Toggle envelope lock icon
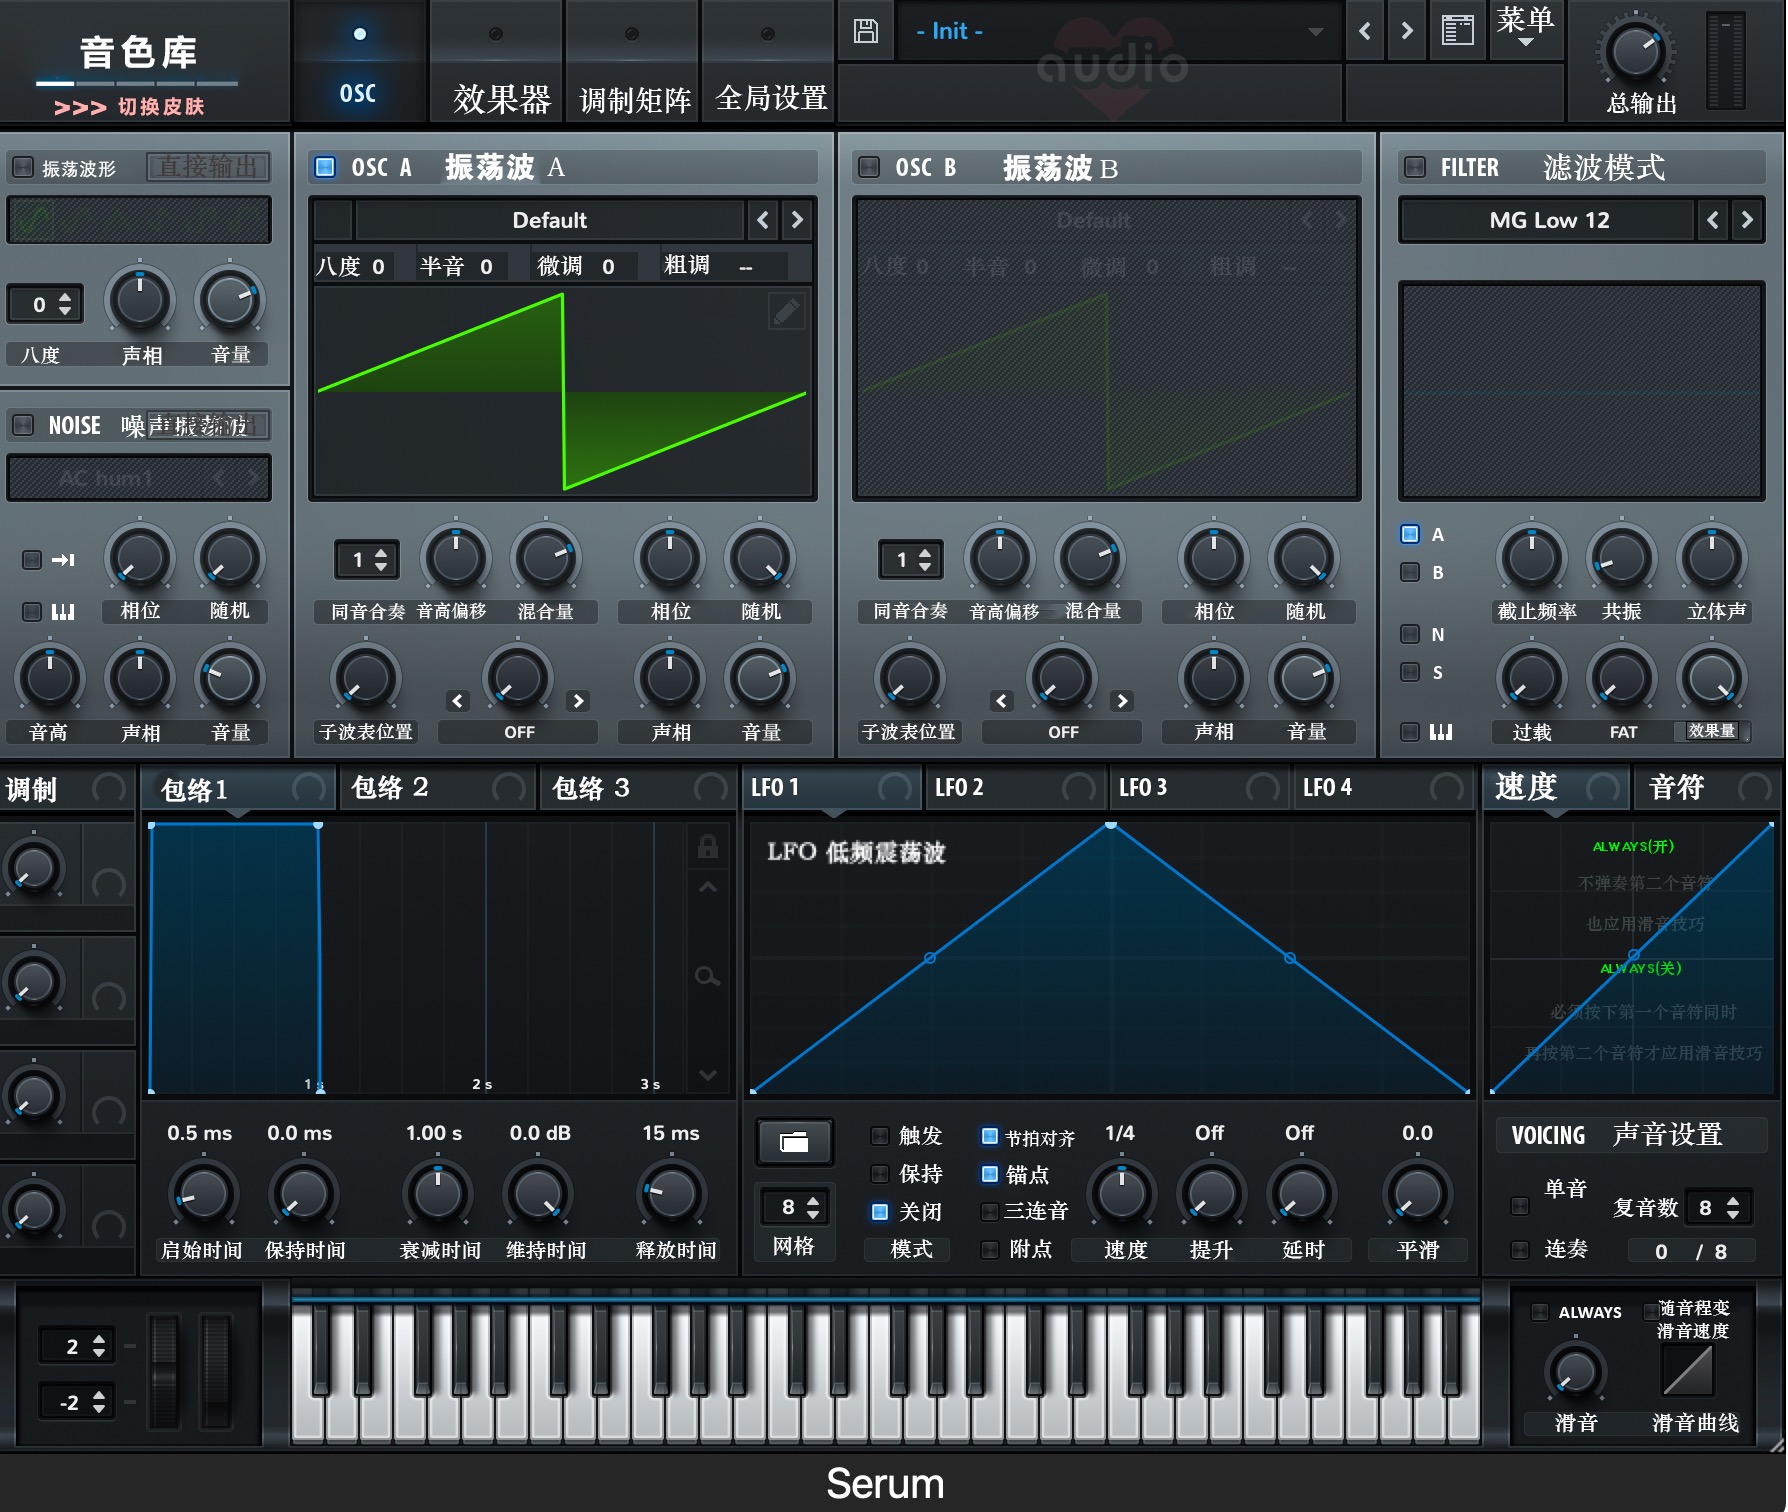Screen dimensions: 1788x1512 708,846
